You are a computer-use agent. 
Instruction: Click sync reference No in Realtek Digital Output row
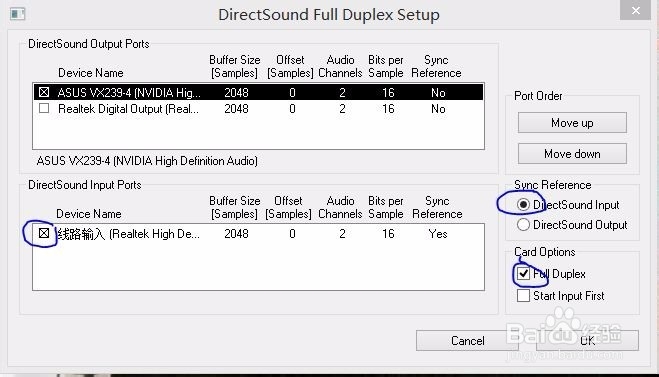pos(438,109)
